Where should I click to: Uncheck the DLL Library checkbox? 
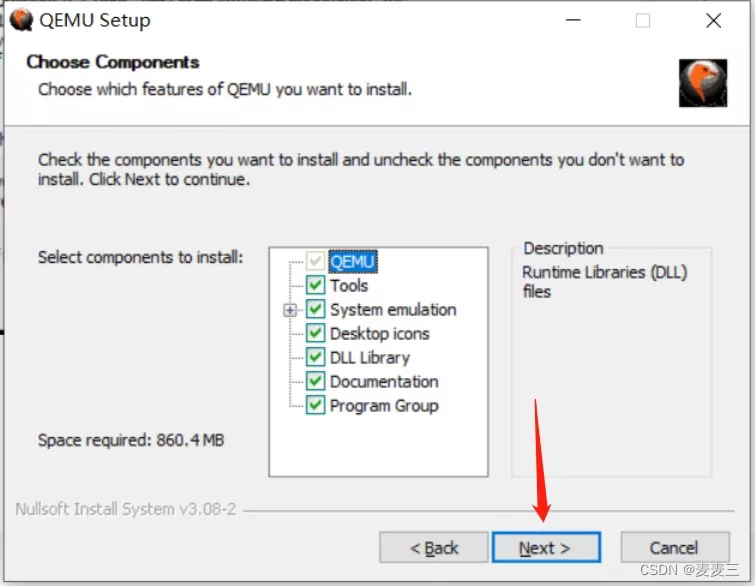pyautogui.click(x=315, y=358)
